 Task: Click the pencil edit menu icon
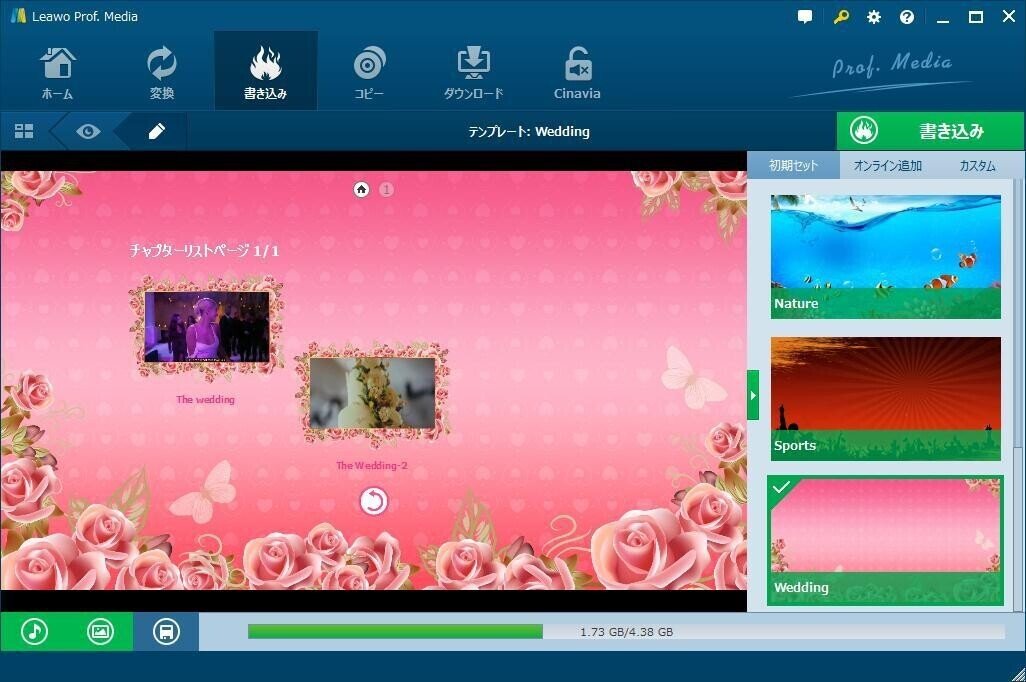click(156, 132)
